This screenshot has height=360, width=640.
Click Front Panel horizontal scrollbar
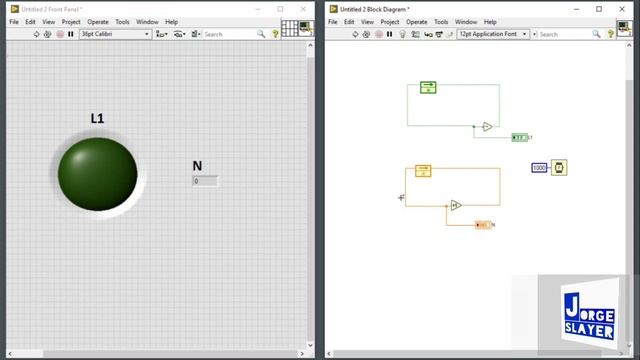pos(170,353)
